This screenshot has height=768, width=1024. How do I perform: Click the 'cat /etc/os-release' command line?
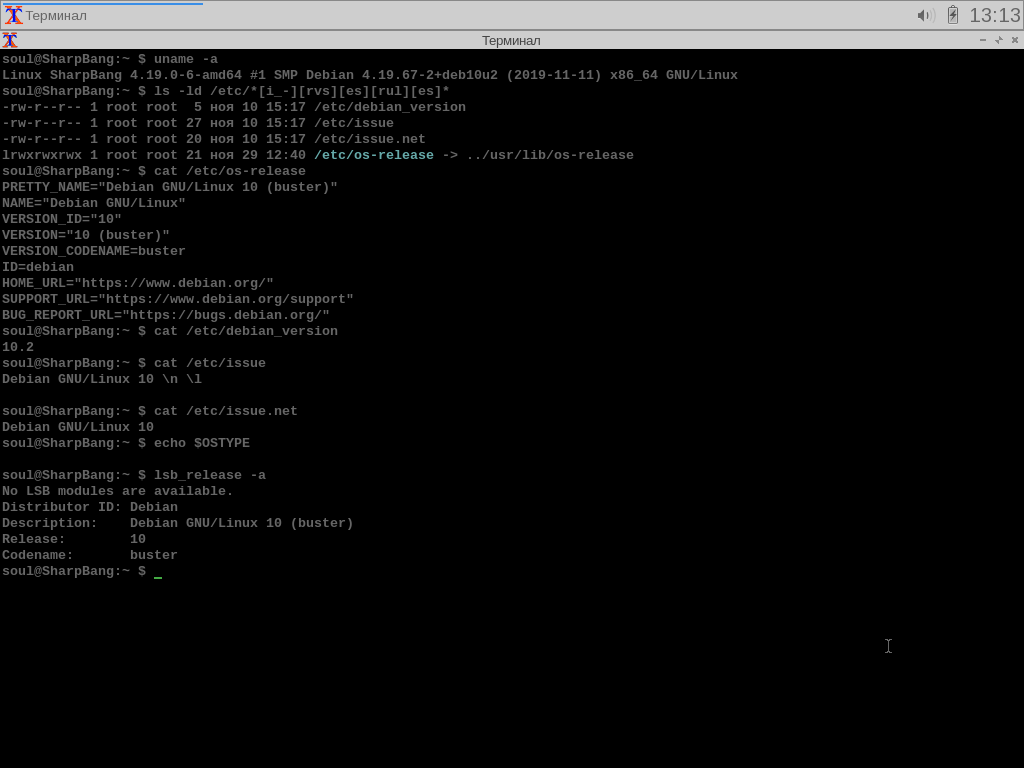(x=153, y=171)
